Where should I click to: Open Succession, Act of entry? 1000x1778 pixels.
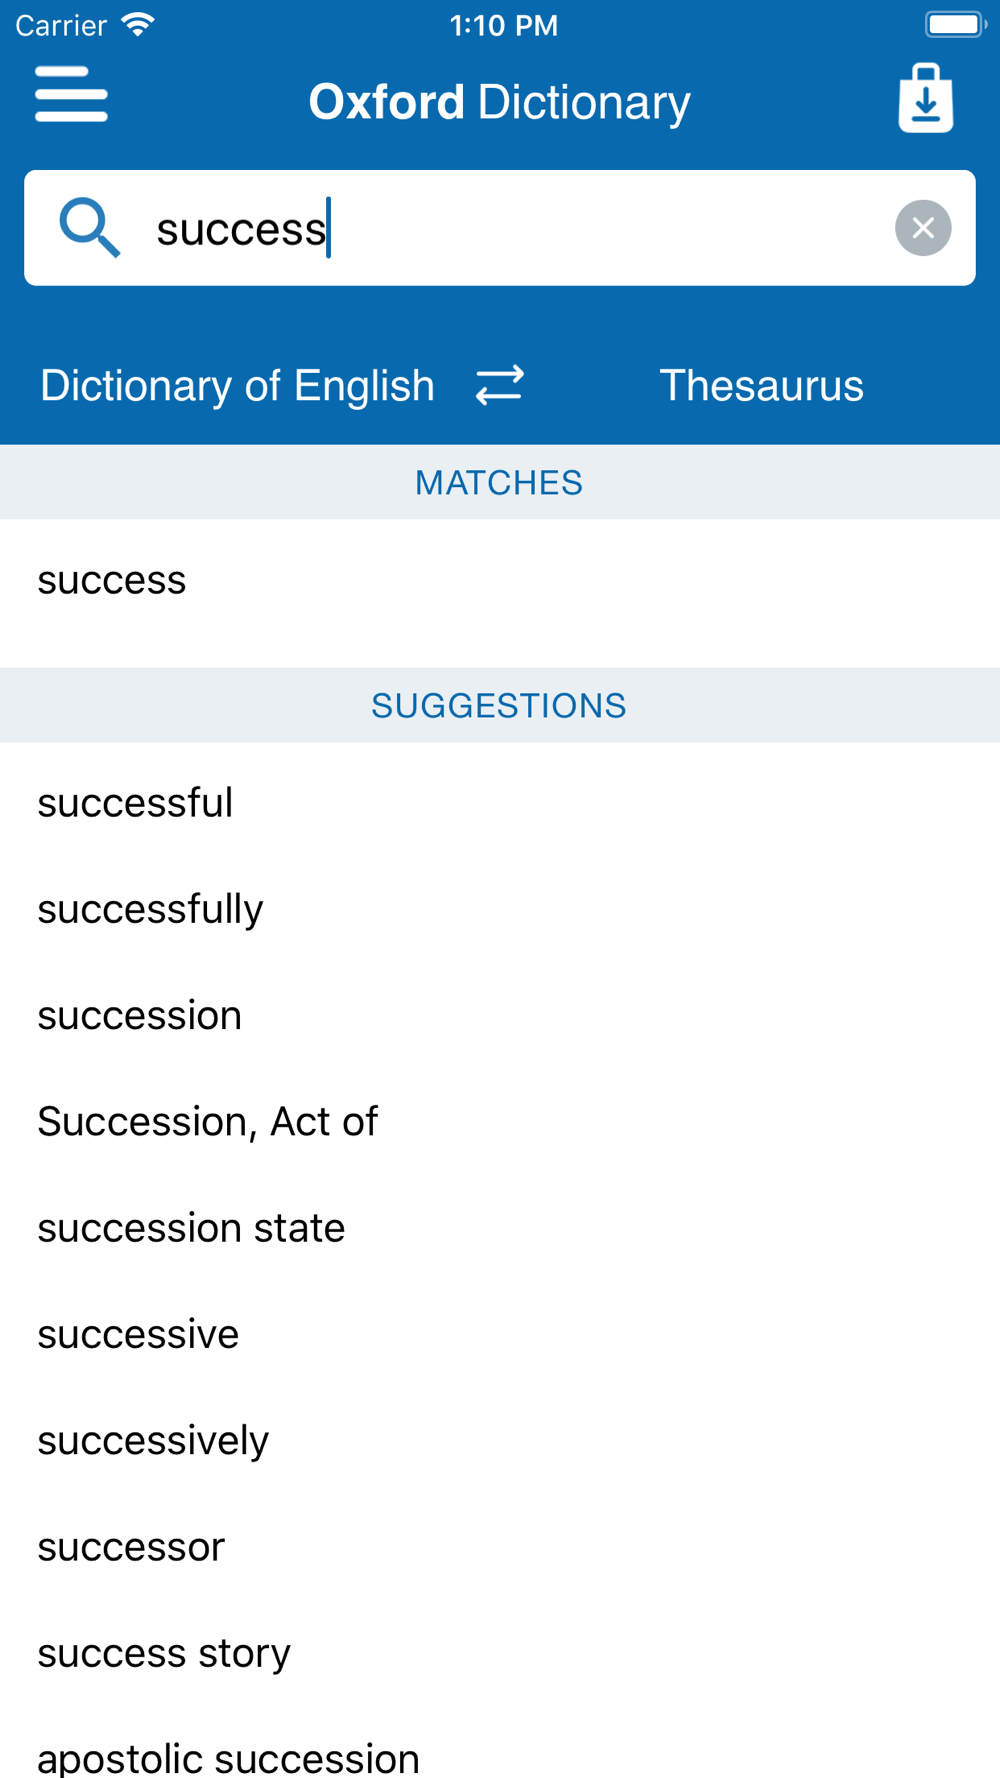pos(500,1121)
